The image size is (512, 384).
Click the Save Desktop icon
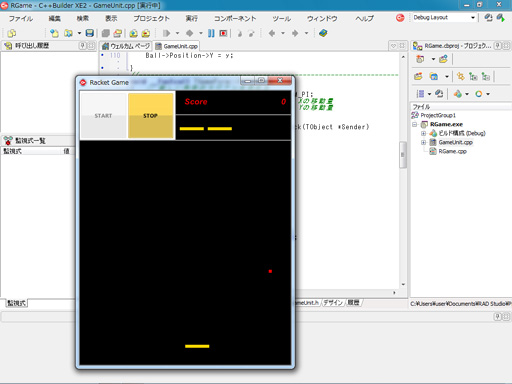(488, 17)
